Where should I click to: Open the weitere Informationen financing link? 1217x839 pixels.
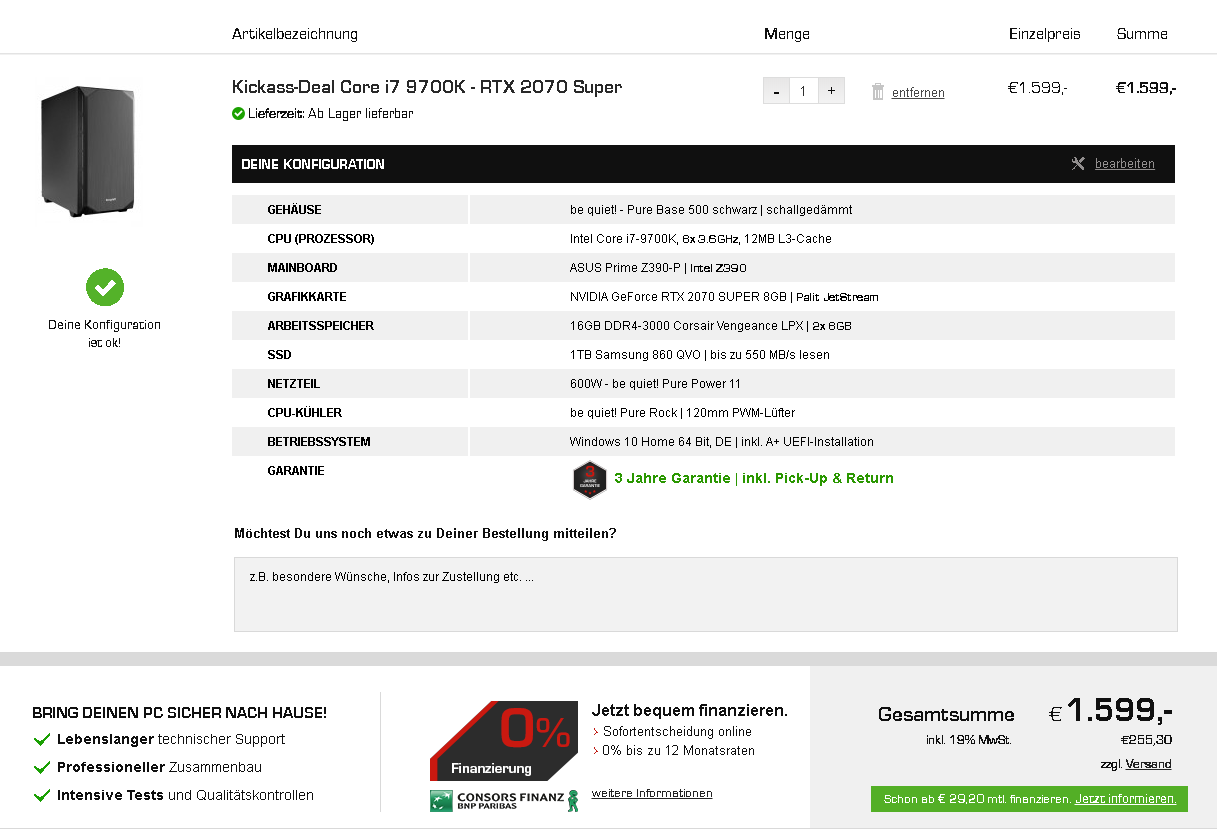tap(652, 793)
